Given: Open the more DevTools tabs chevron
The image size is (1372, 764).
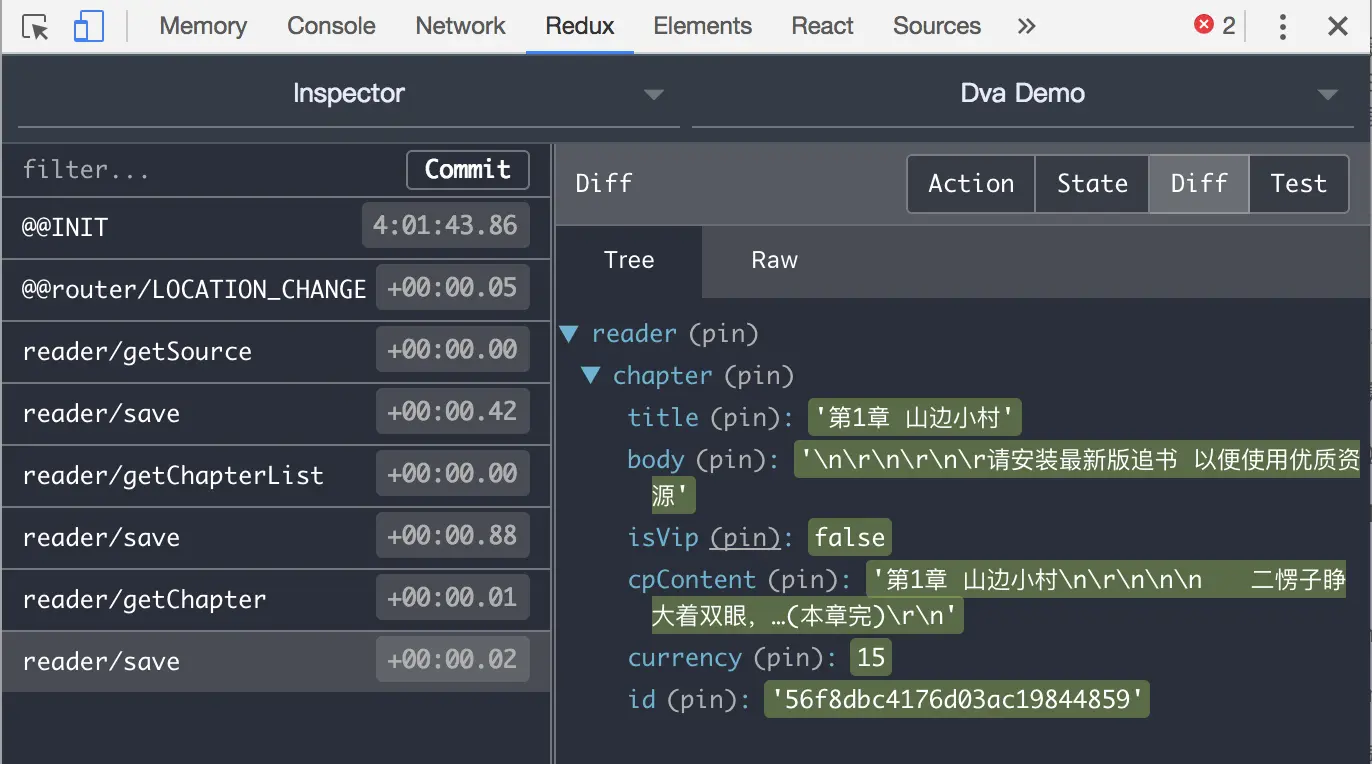Looking at the screenshot, I should pyautogui.click(x=1026, y=26).
